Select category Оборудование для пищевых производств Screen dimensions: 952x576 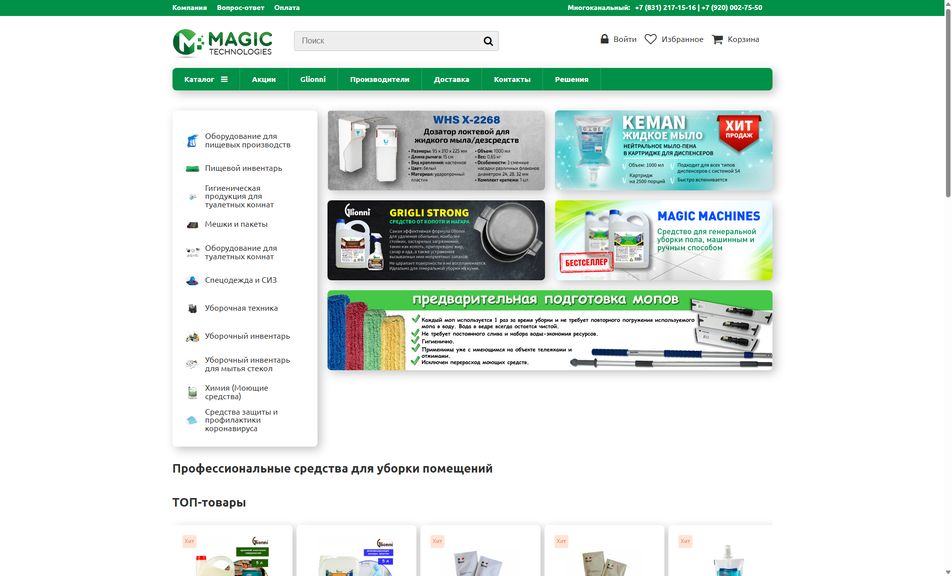[248, 141]
